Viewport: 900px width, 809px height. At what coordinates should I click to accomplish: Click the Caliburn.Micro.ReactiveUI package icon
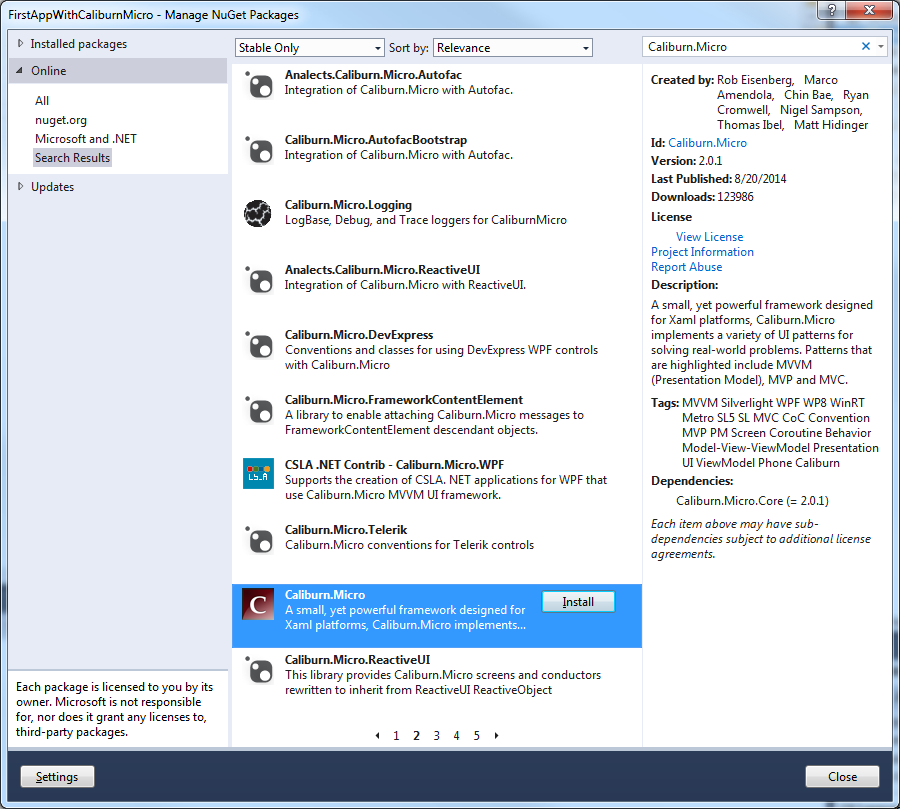(259, 669)
